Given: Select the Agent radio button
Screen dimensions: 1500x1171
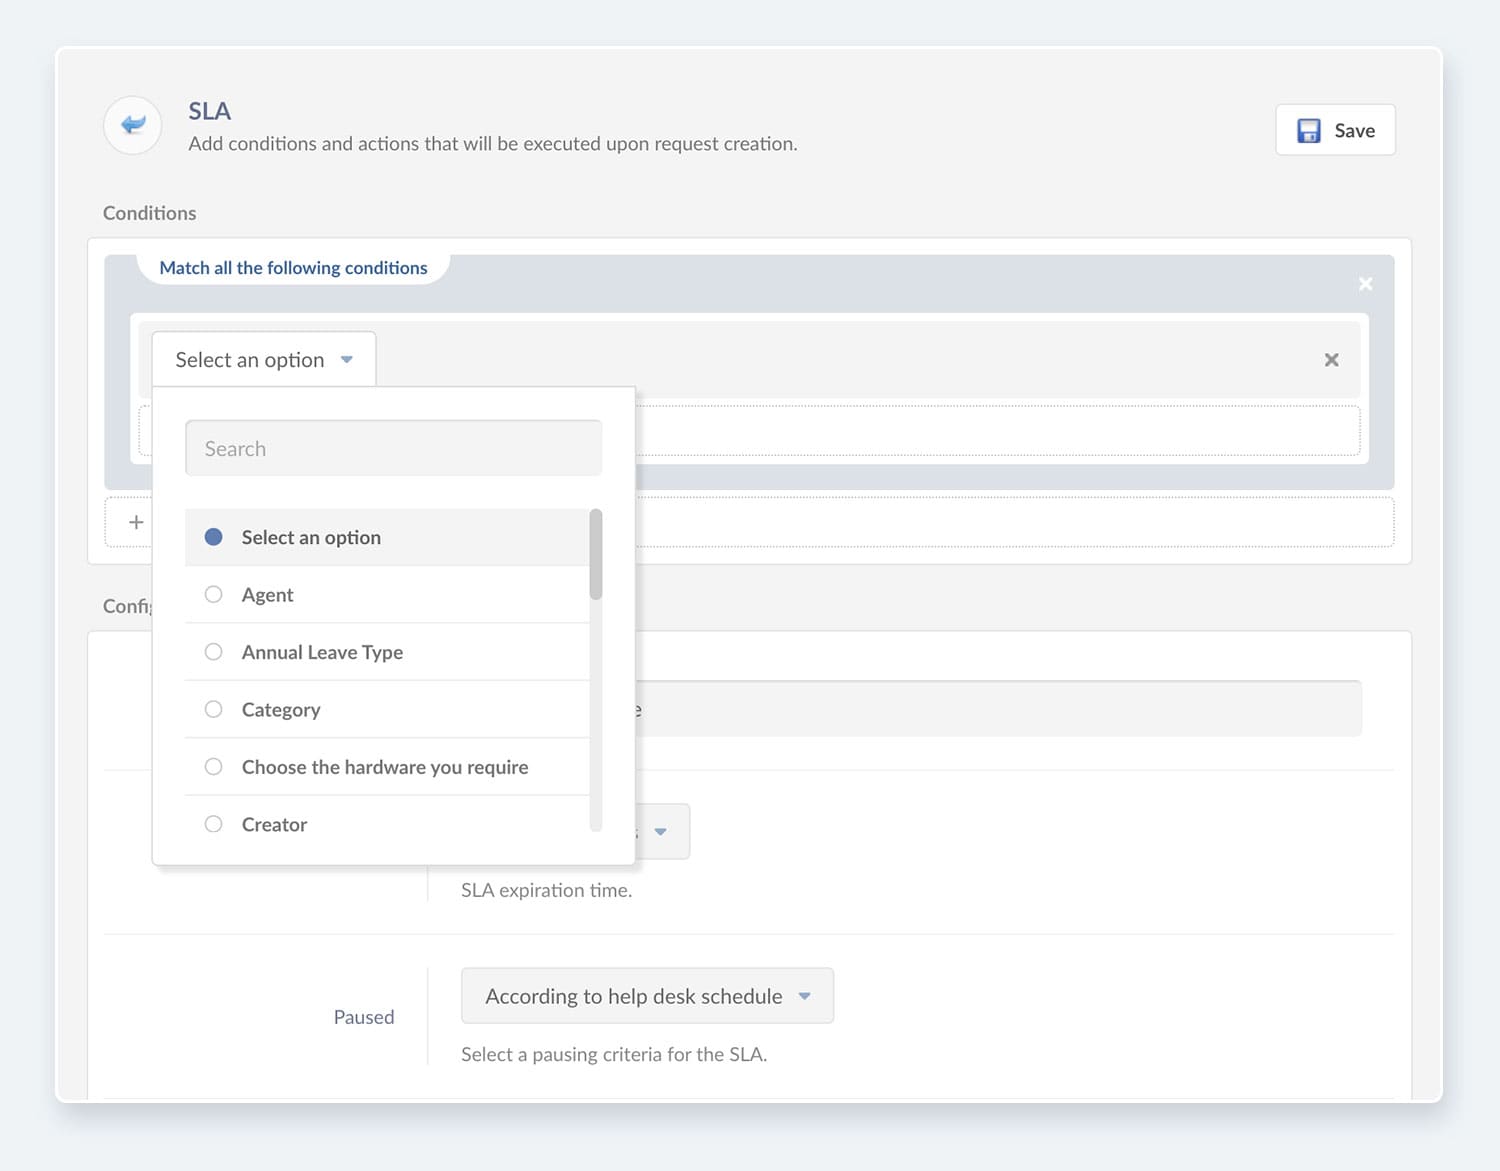Looking at the screenshot, I should pyautogui.click(x=213, y=594).
